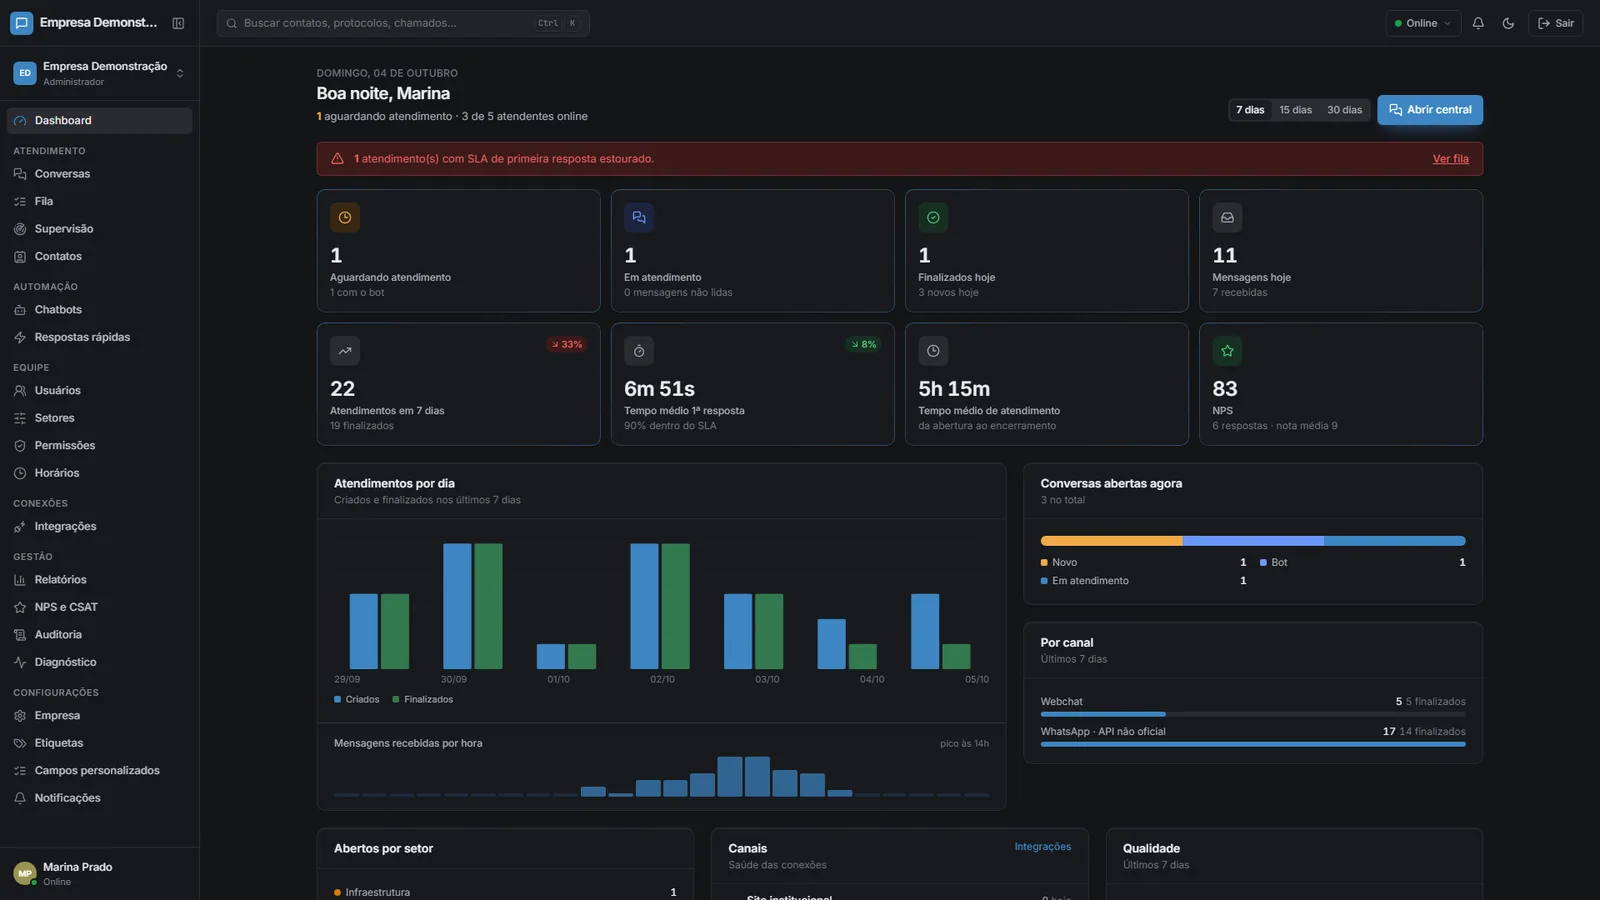The width and height of the screenshot is (1600, 900).
Task: Open Campos personalizados settings
Action: [x=99, y=771]
